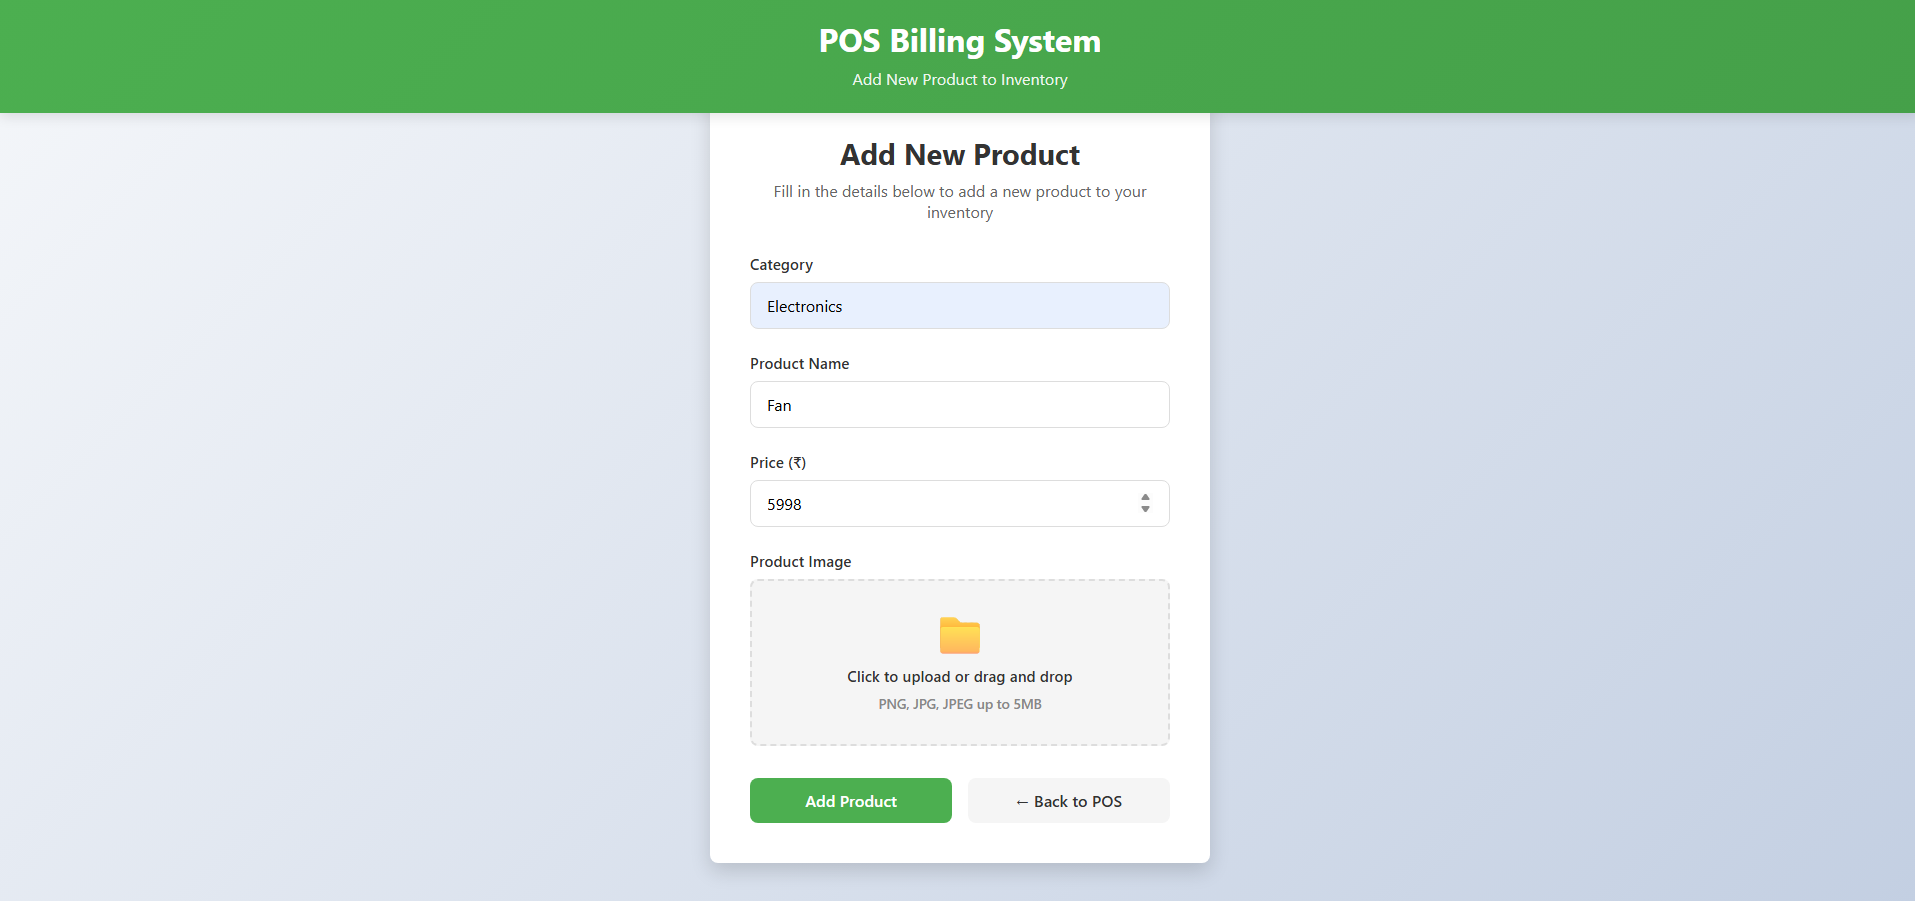Click the Category label
The image size is (1915, 901).
click(x=781, y=265)
